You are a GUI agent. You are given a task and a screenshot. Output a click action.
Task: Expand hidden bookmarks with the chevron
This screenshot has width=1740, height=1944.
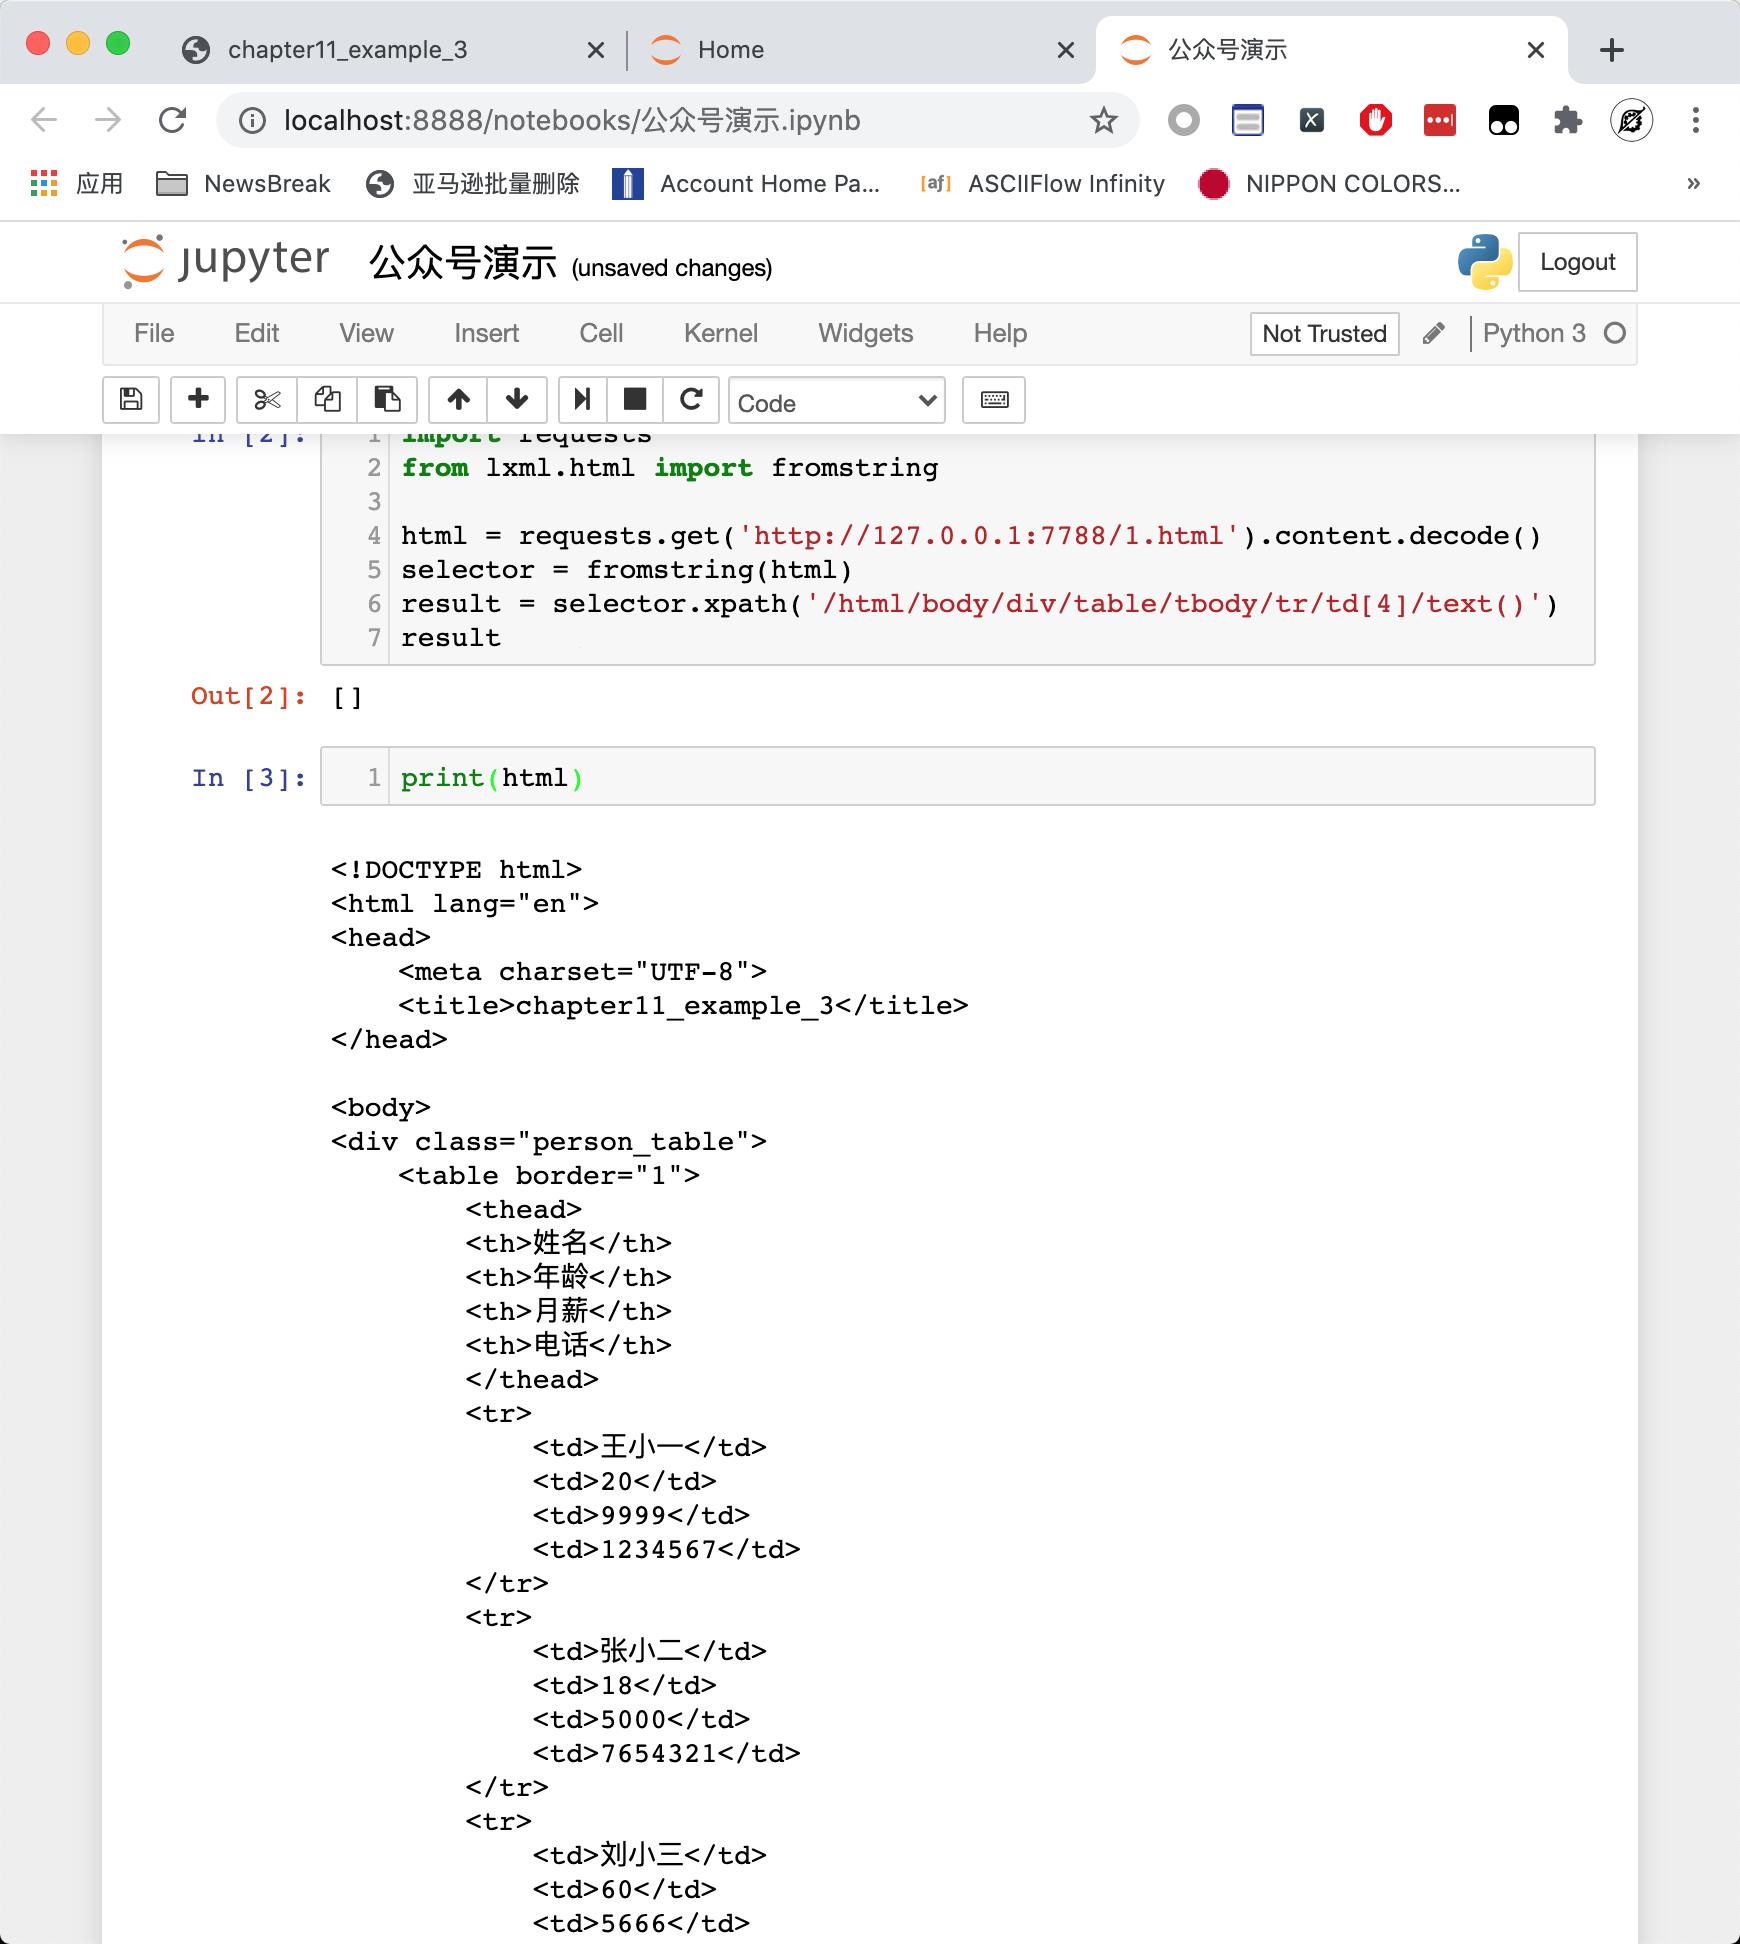[1692, 183]
